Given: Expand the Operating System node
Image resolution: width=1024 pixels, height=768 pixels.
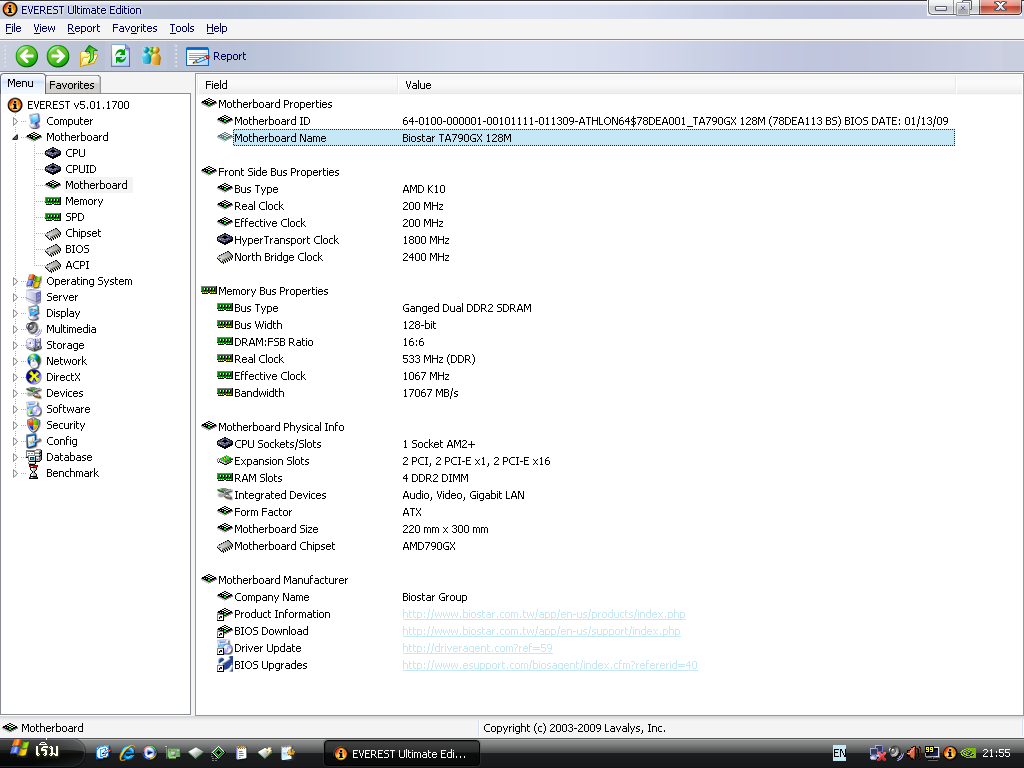Looking at the screenshot, I should (x=15, y=281).
